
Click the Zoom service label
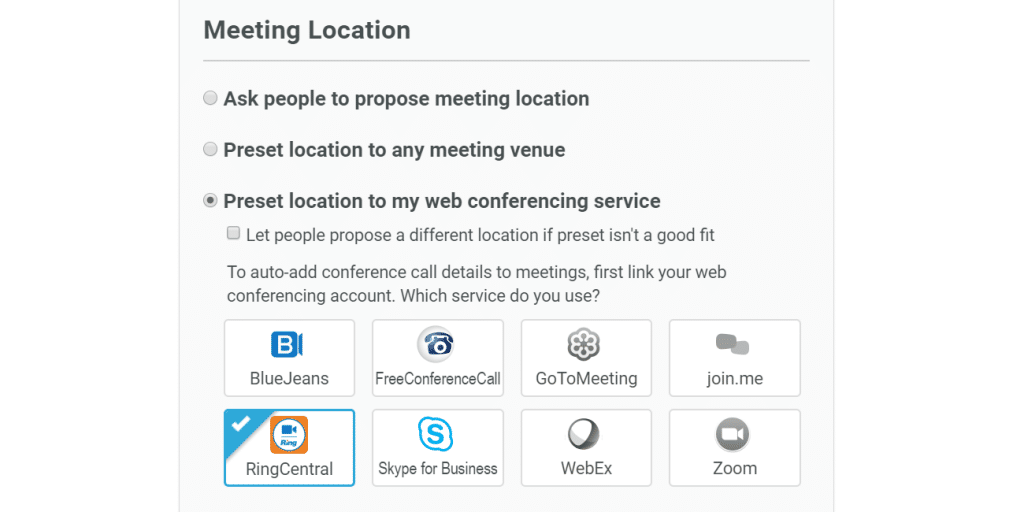click(735, 468)
